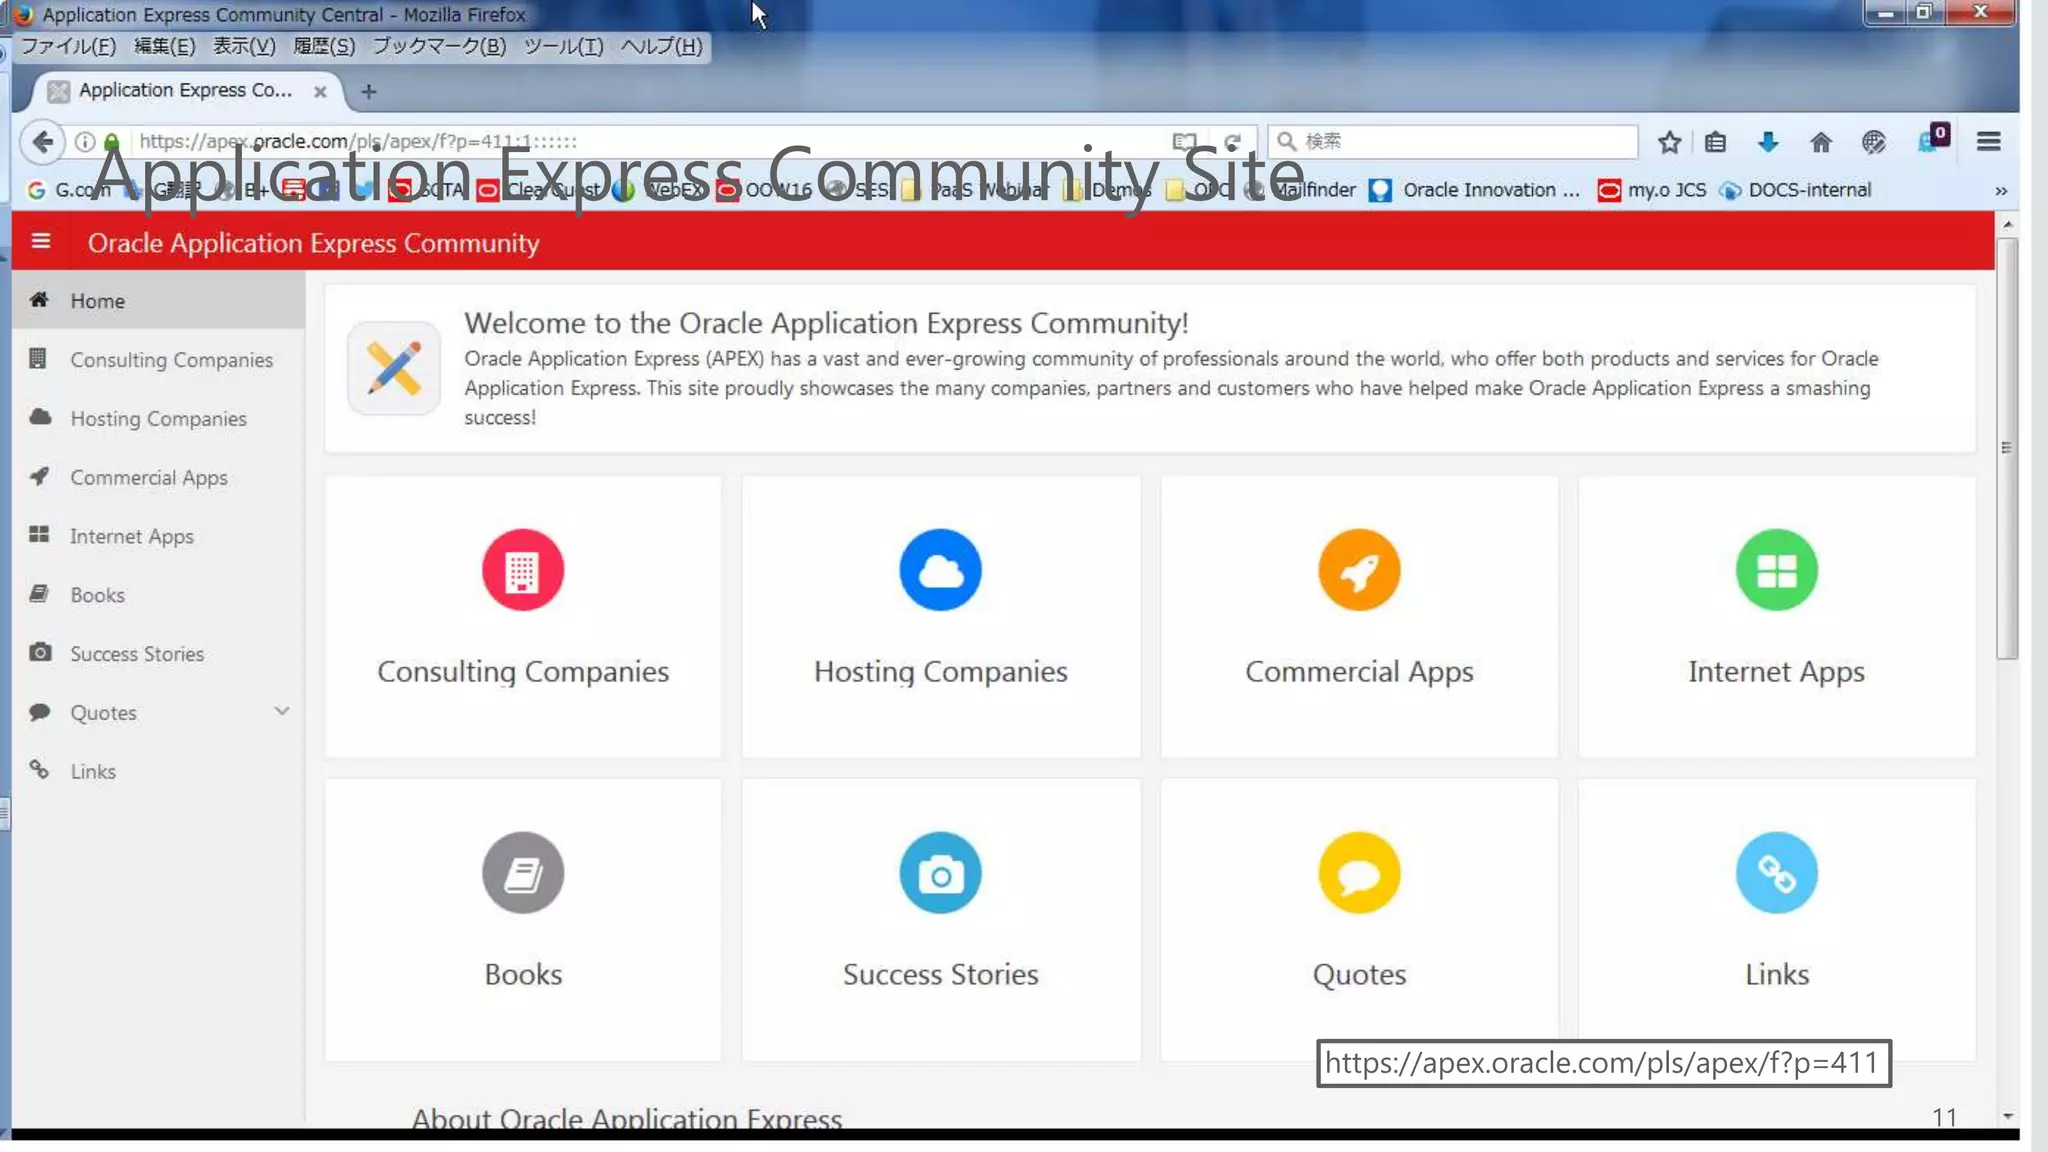
Task: Open the ツール(T) menu
Action: (x=564, y=46)
